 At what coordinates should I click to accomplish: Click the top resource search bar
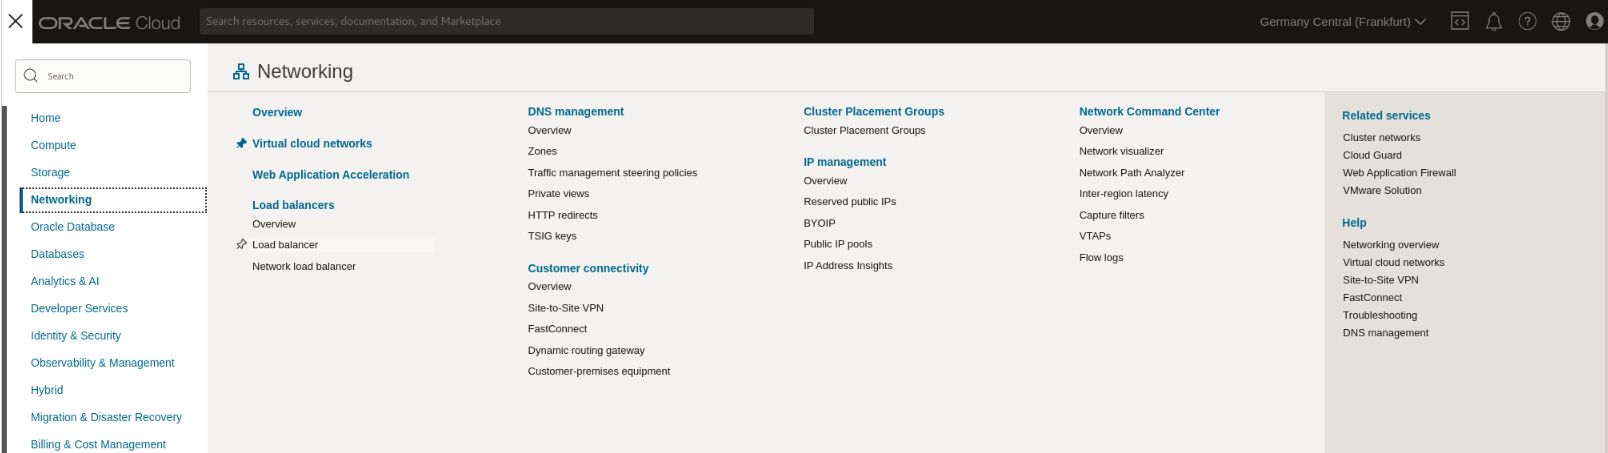[506, 21]
